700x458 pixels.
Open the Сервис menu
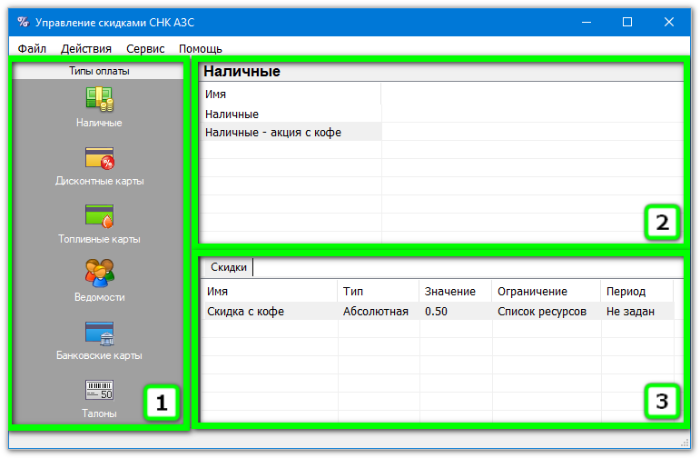coord(146,48)
